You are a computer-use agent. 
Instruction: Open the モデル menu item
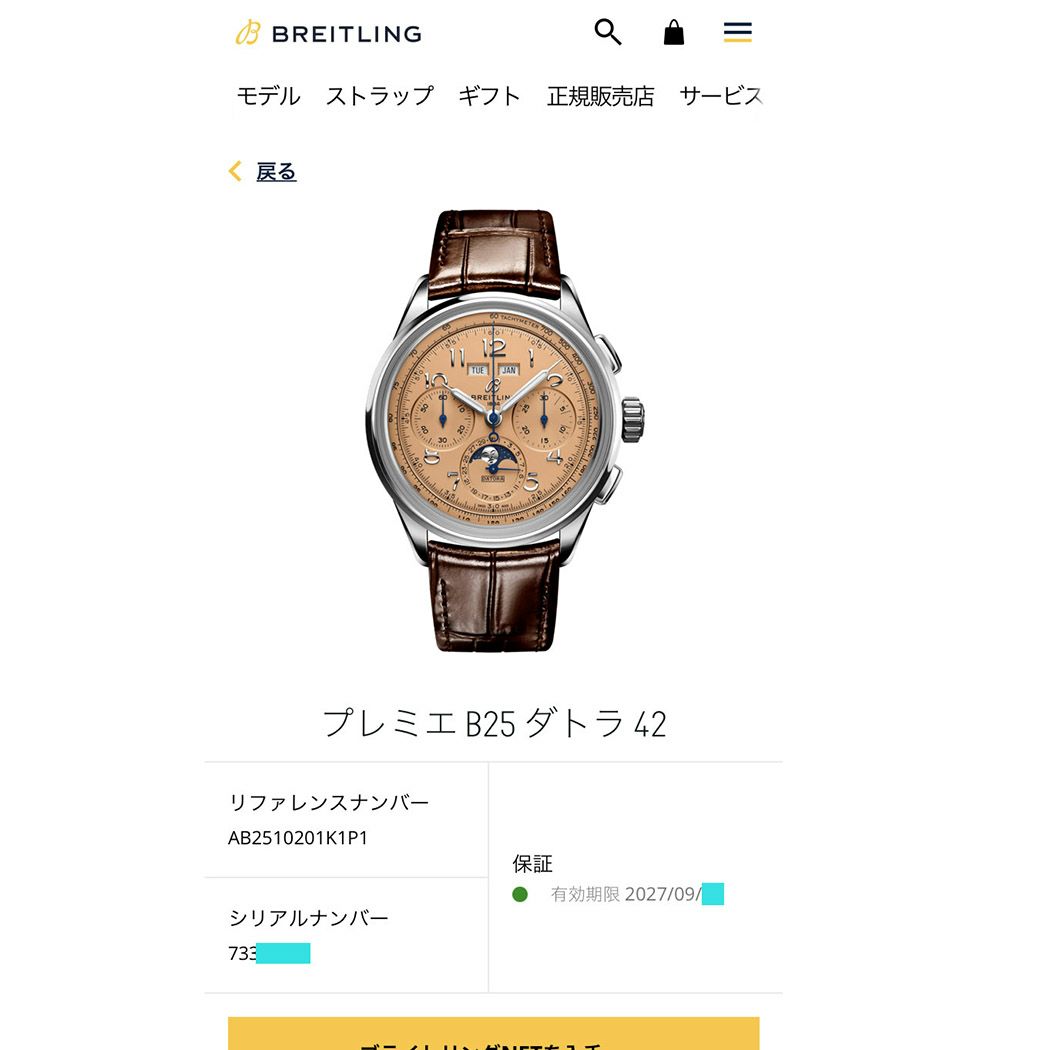coord(269,96)
